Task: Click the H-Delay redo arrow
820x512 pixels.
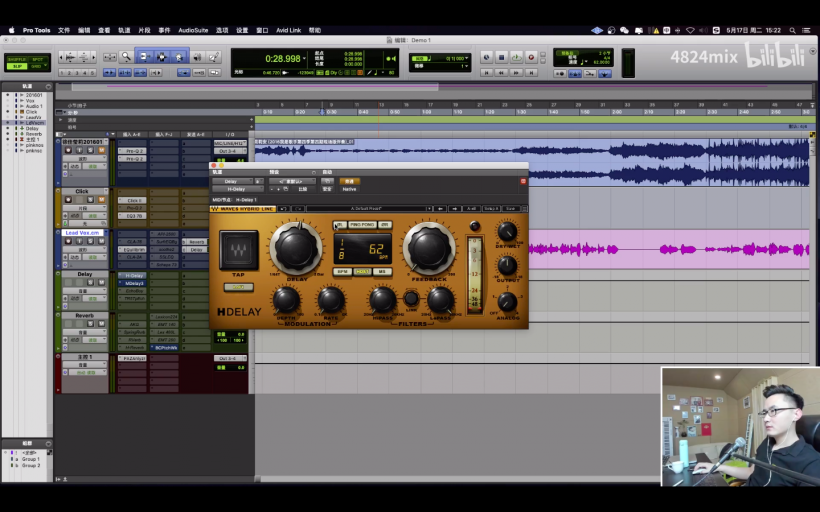Action: [x=298, y=209]
